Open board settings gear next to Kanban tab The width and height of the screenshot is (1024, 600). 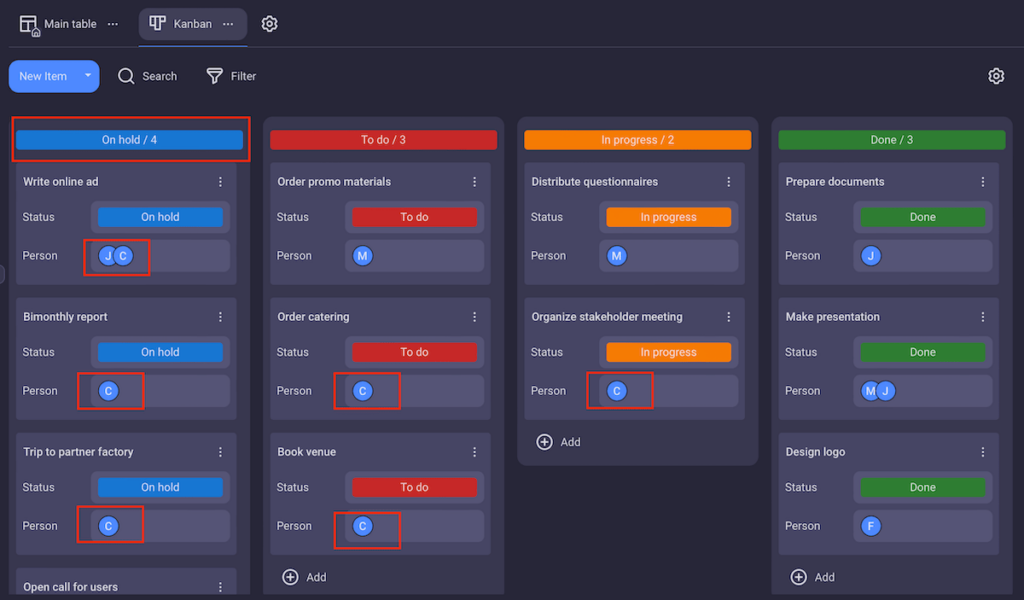click(268, 23)
